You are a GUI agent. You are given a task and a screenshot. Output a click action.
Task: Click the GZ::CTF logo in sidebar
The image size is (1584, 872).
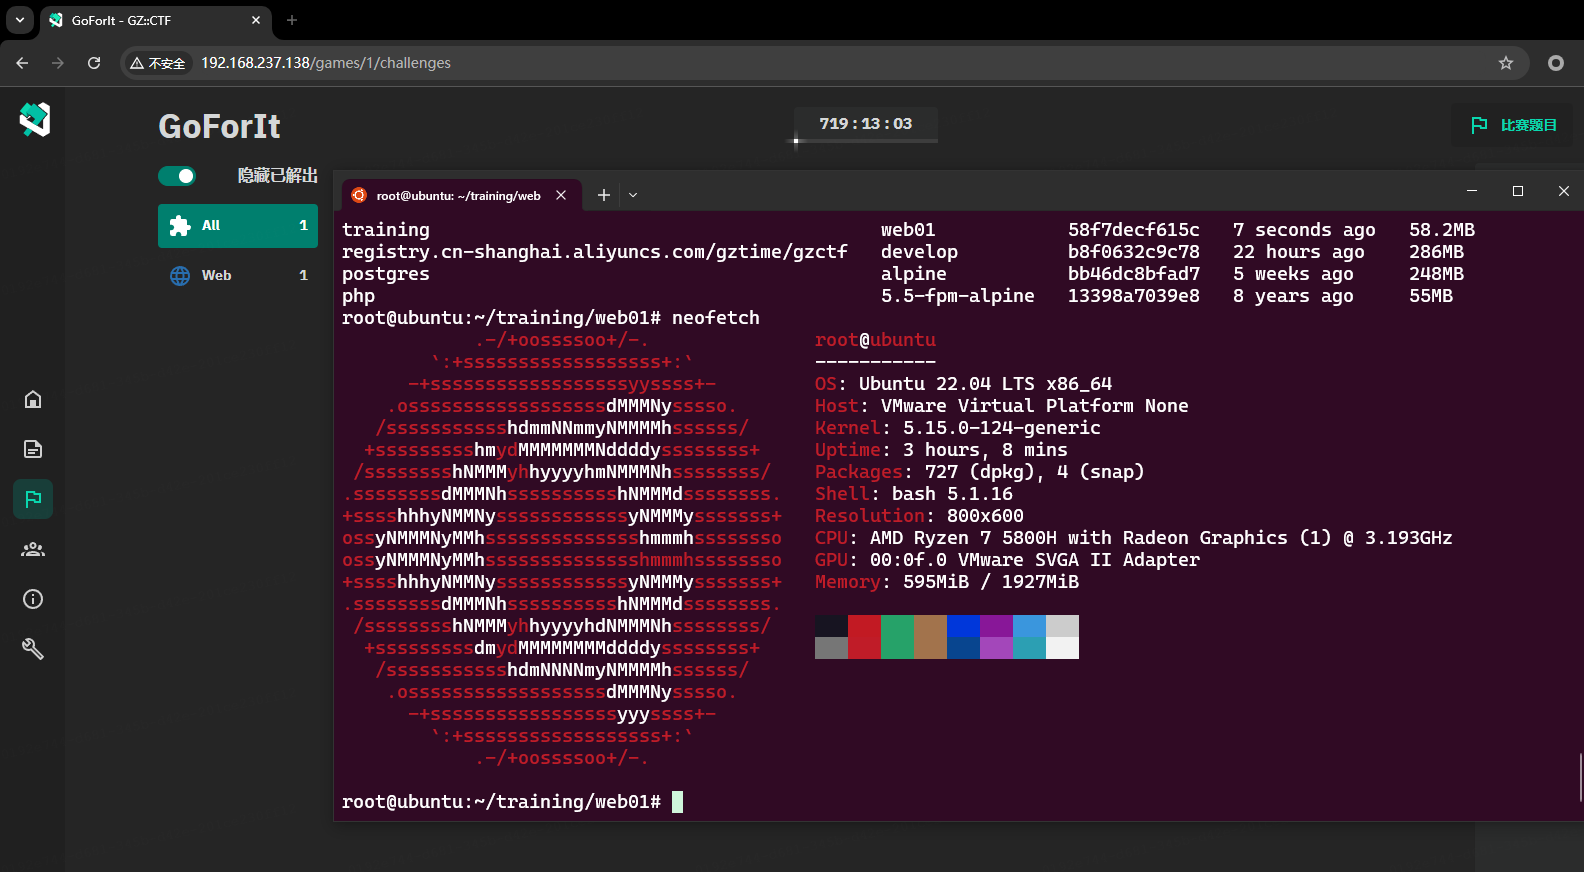tap(34, 119)
